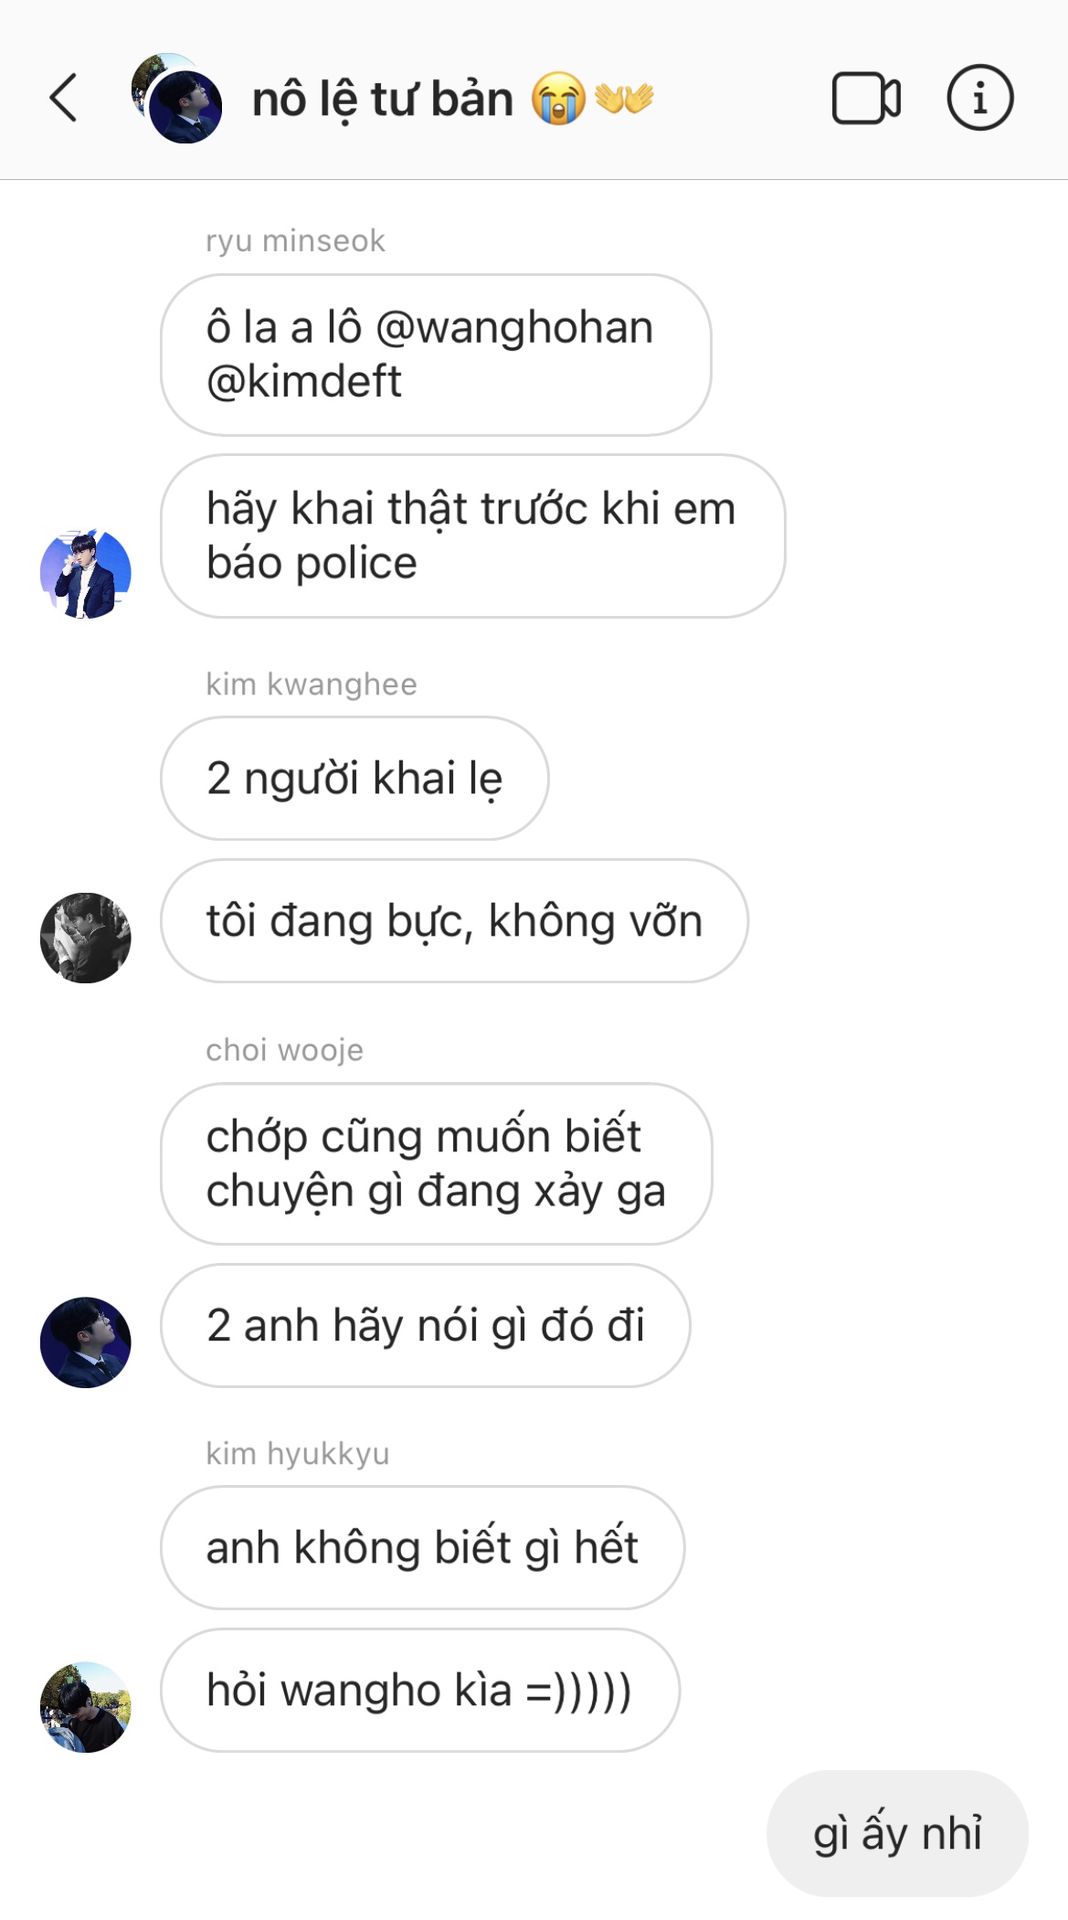Tap sender name choi wooje
Screen dimensions: 1068x1920
pos(284,1051)
